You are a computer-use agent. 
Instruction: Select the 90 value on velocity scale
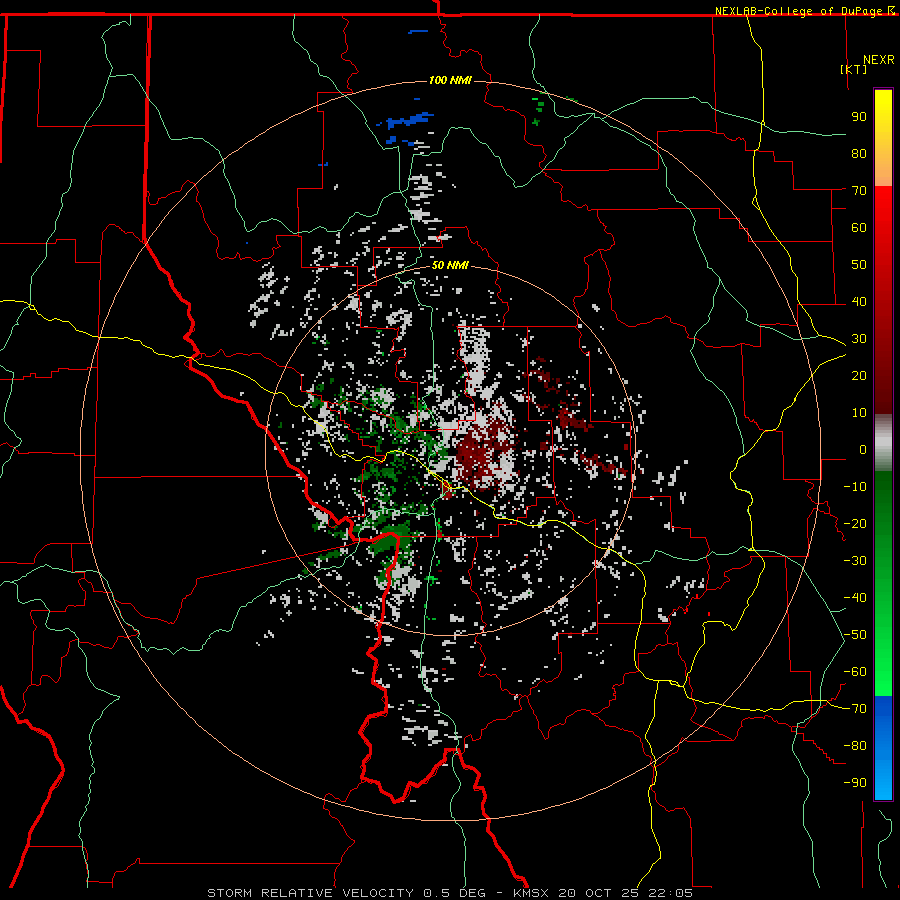pyautogui.click(x=859, y=117)
